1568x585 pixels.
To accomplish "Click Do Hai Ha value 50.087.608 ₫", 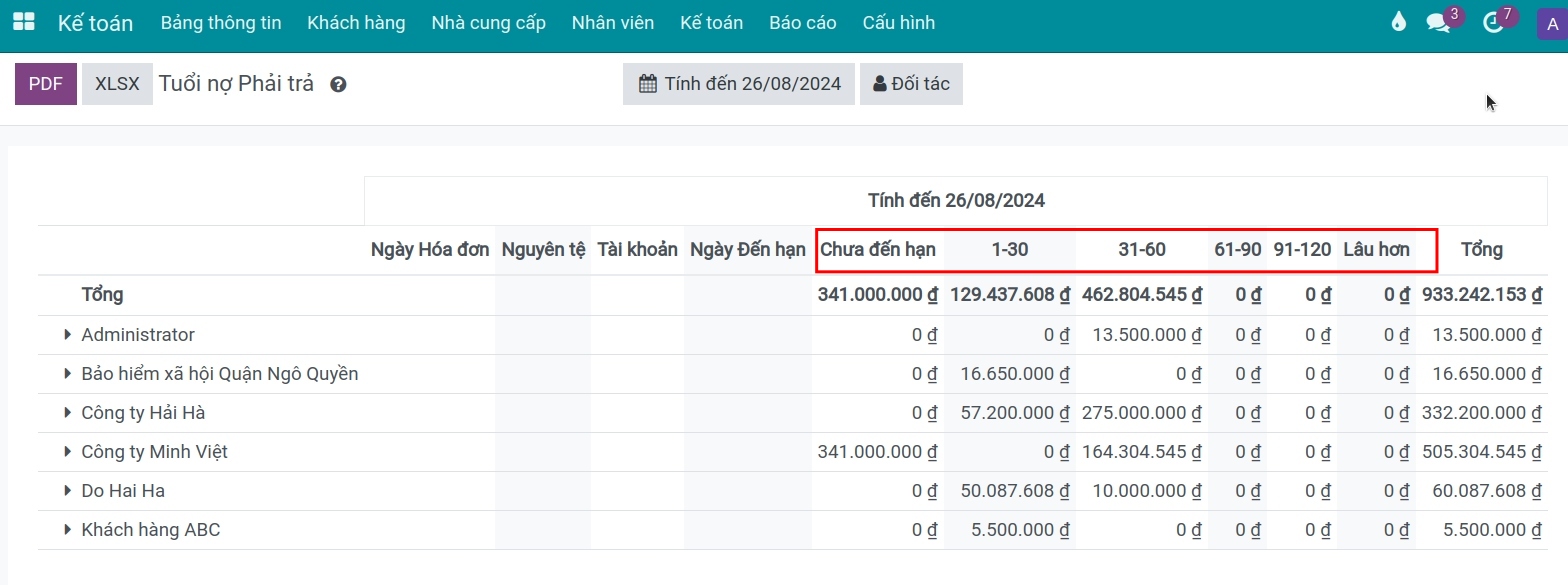I will point(1015,490).
